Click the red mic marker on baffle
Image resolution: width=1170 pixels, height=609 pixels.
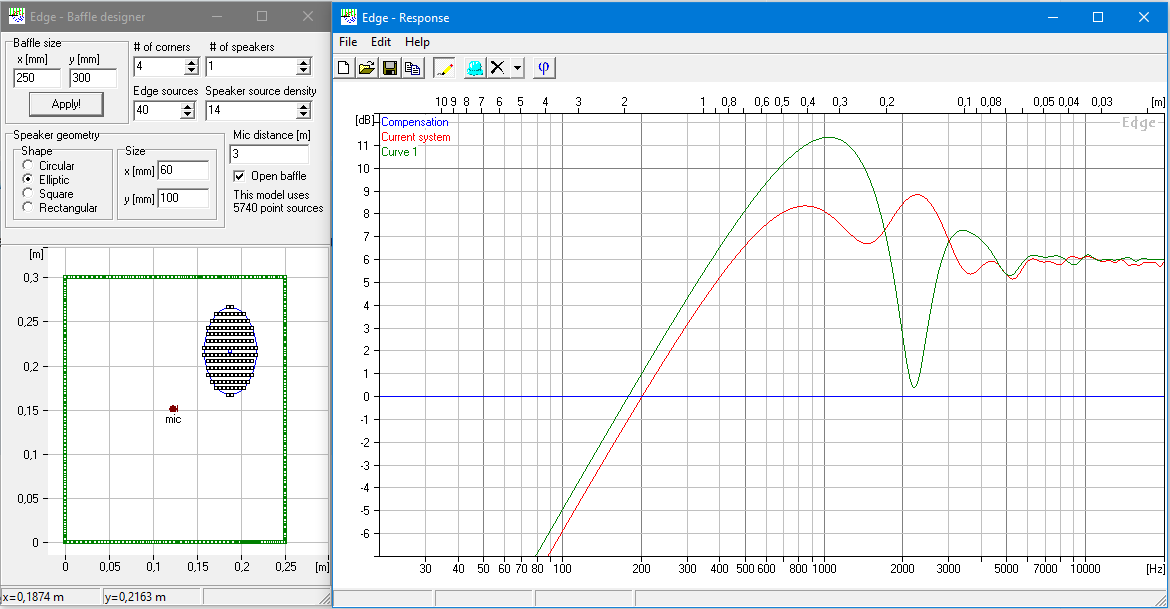pos(173,408)
